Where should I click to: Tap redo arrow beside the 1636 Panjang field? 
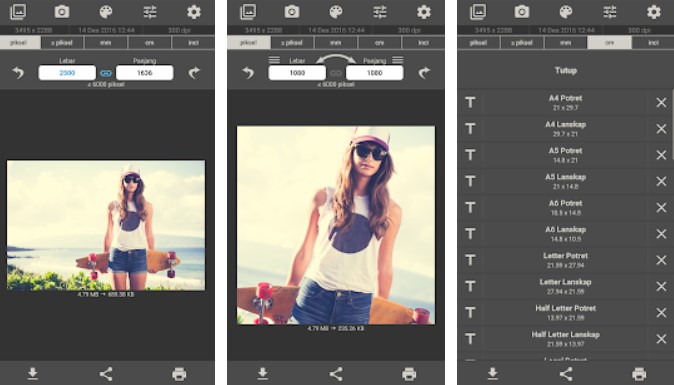pyautogui.click(x=194, y=73)
